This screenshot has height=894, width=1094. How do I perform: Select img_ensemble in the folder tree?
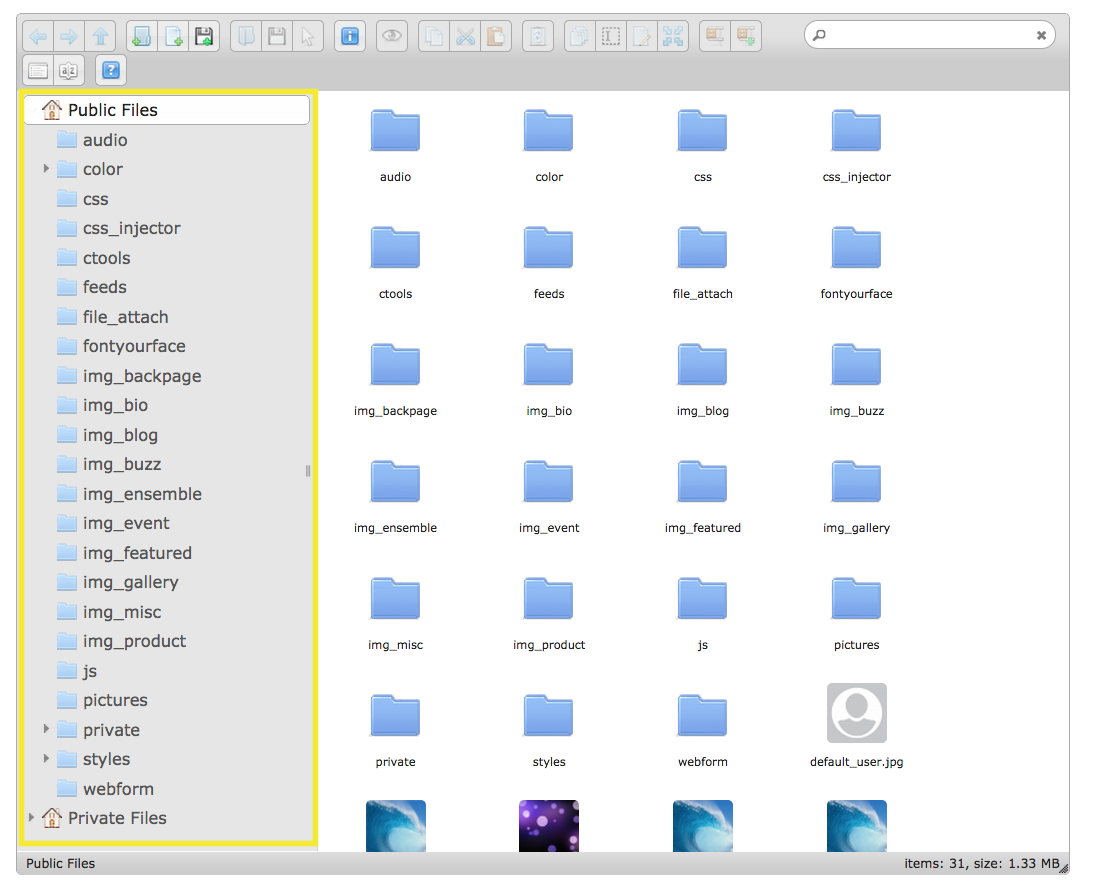pos(142,494)
